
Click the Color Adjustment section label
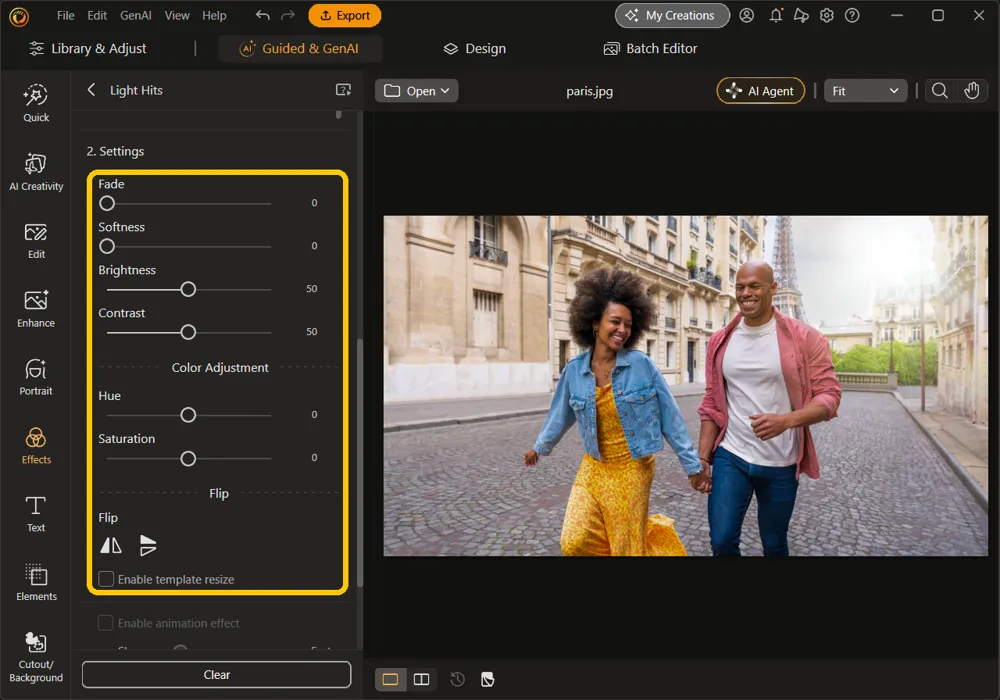[220, 368]
